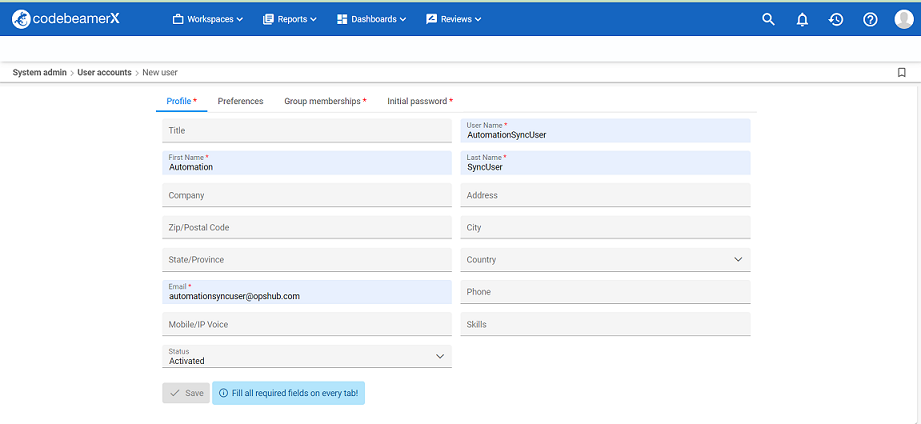Open the user avatar profile menu
This screenshot has height=424, width=921.
pyautogui.click(x=903, y=19)
